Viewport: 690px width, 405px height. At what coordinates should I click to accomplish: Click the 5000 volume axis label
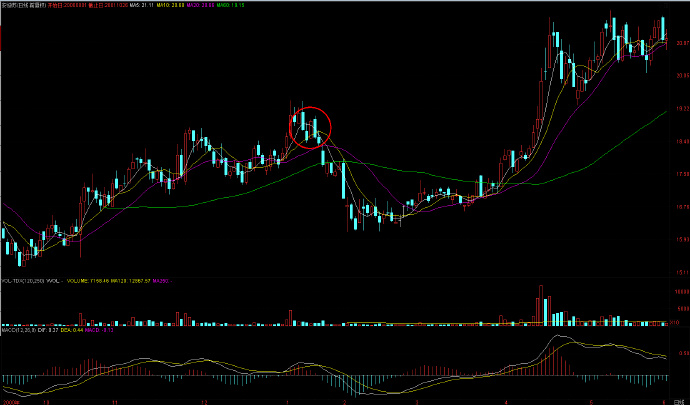683,309
